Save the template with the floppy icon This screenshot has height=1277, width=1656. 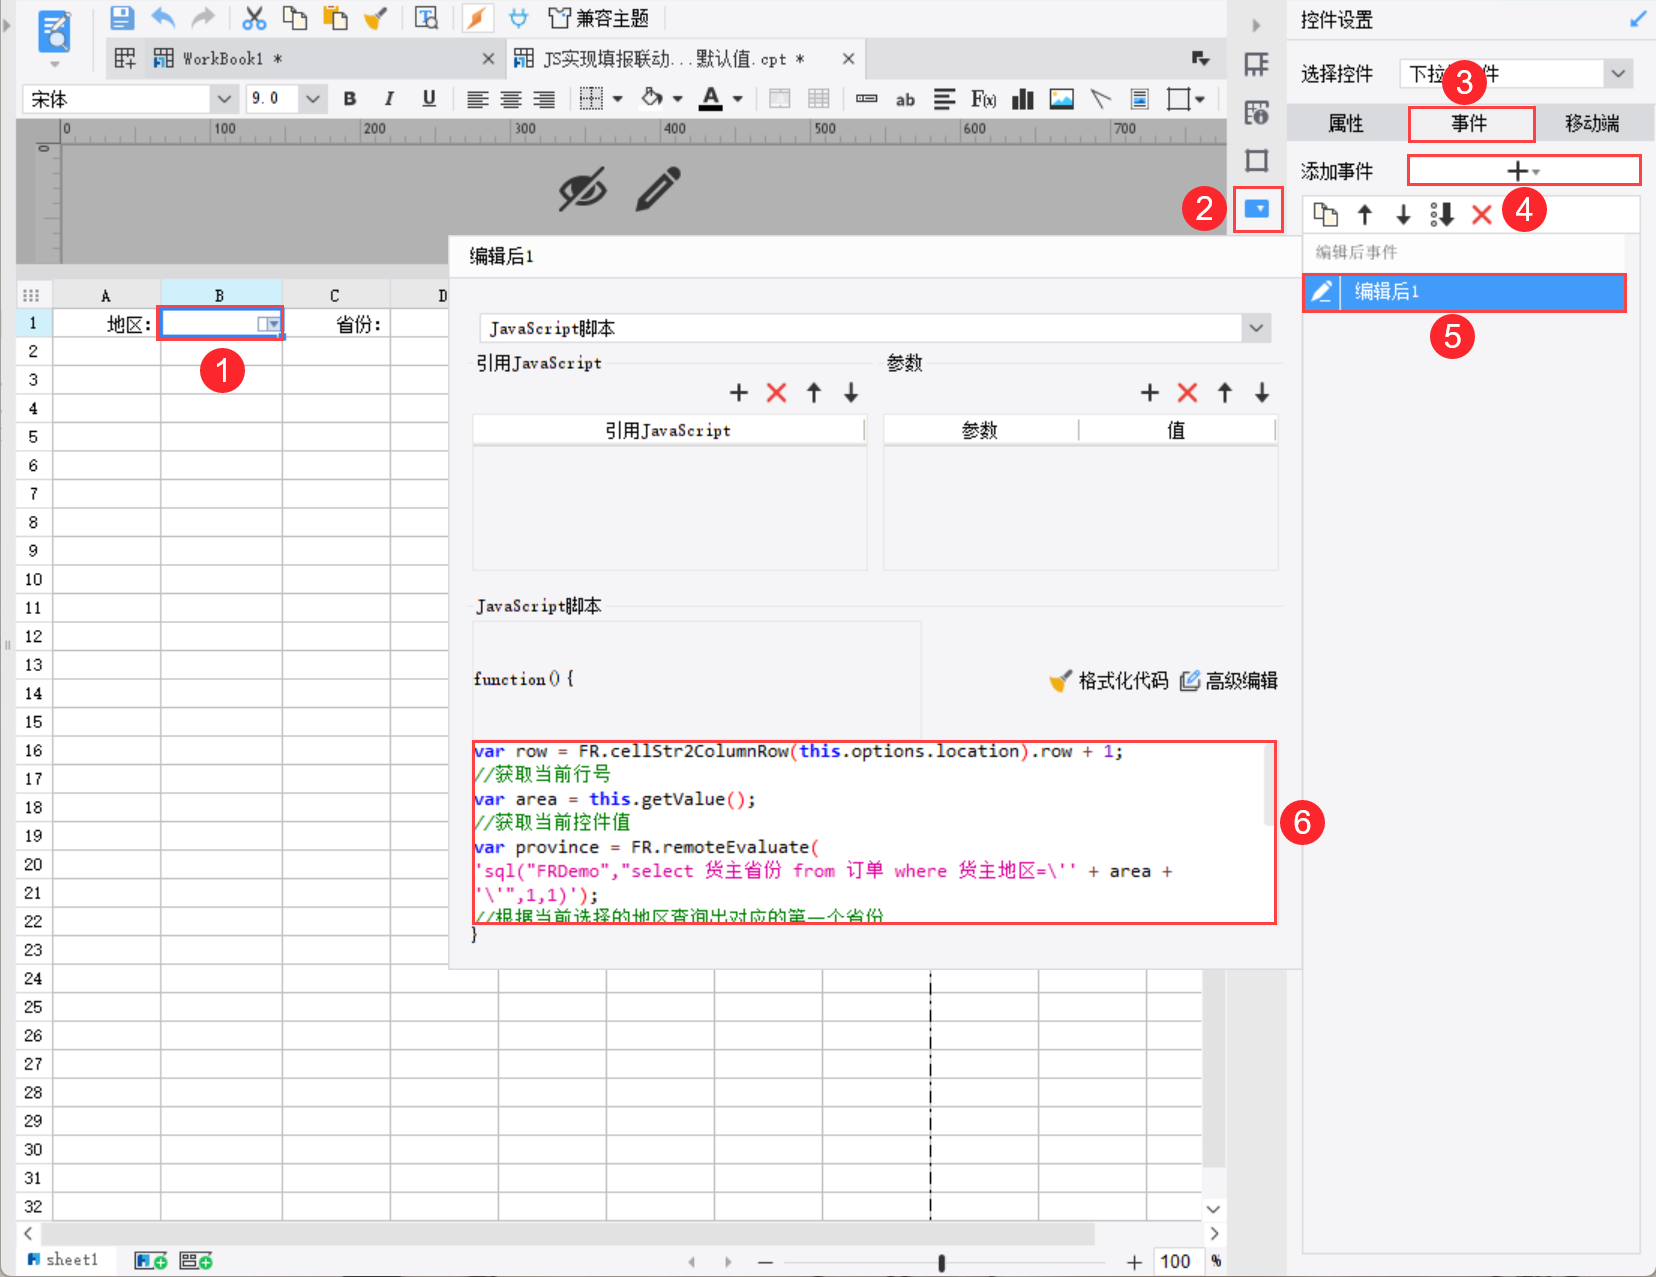click(x=122, y=18)
